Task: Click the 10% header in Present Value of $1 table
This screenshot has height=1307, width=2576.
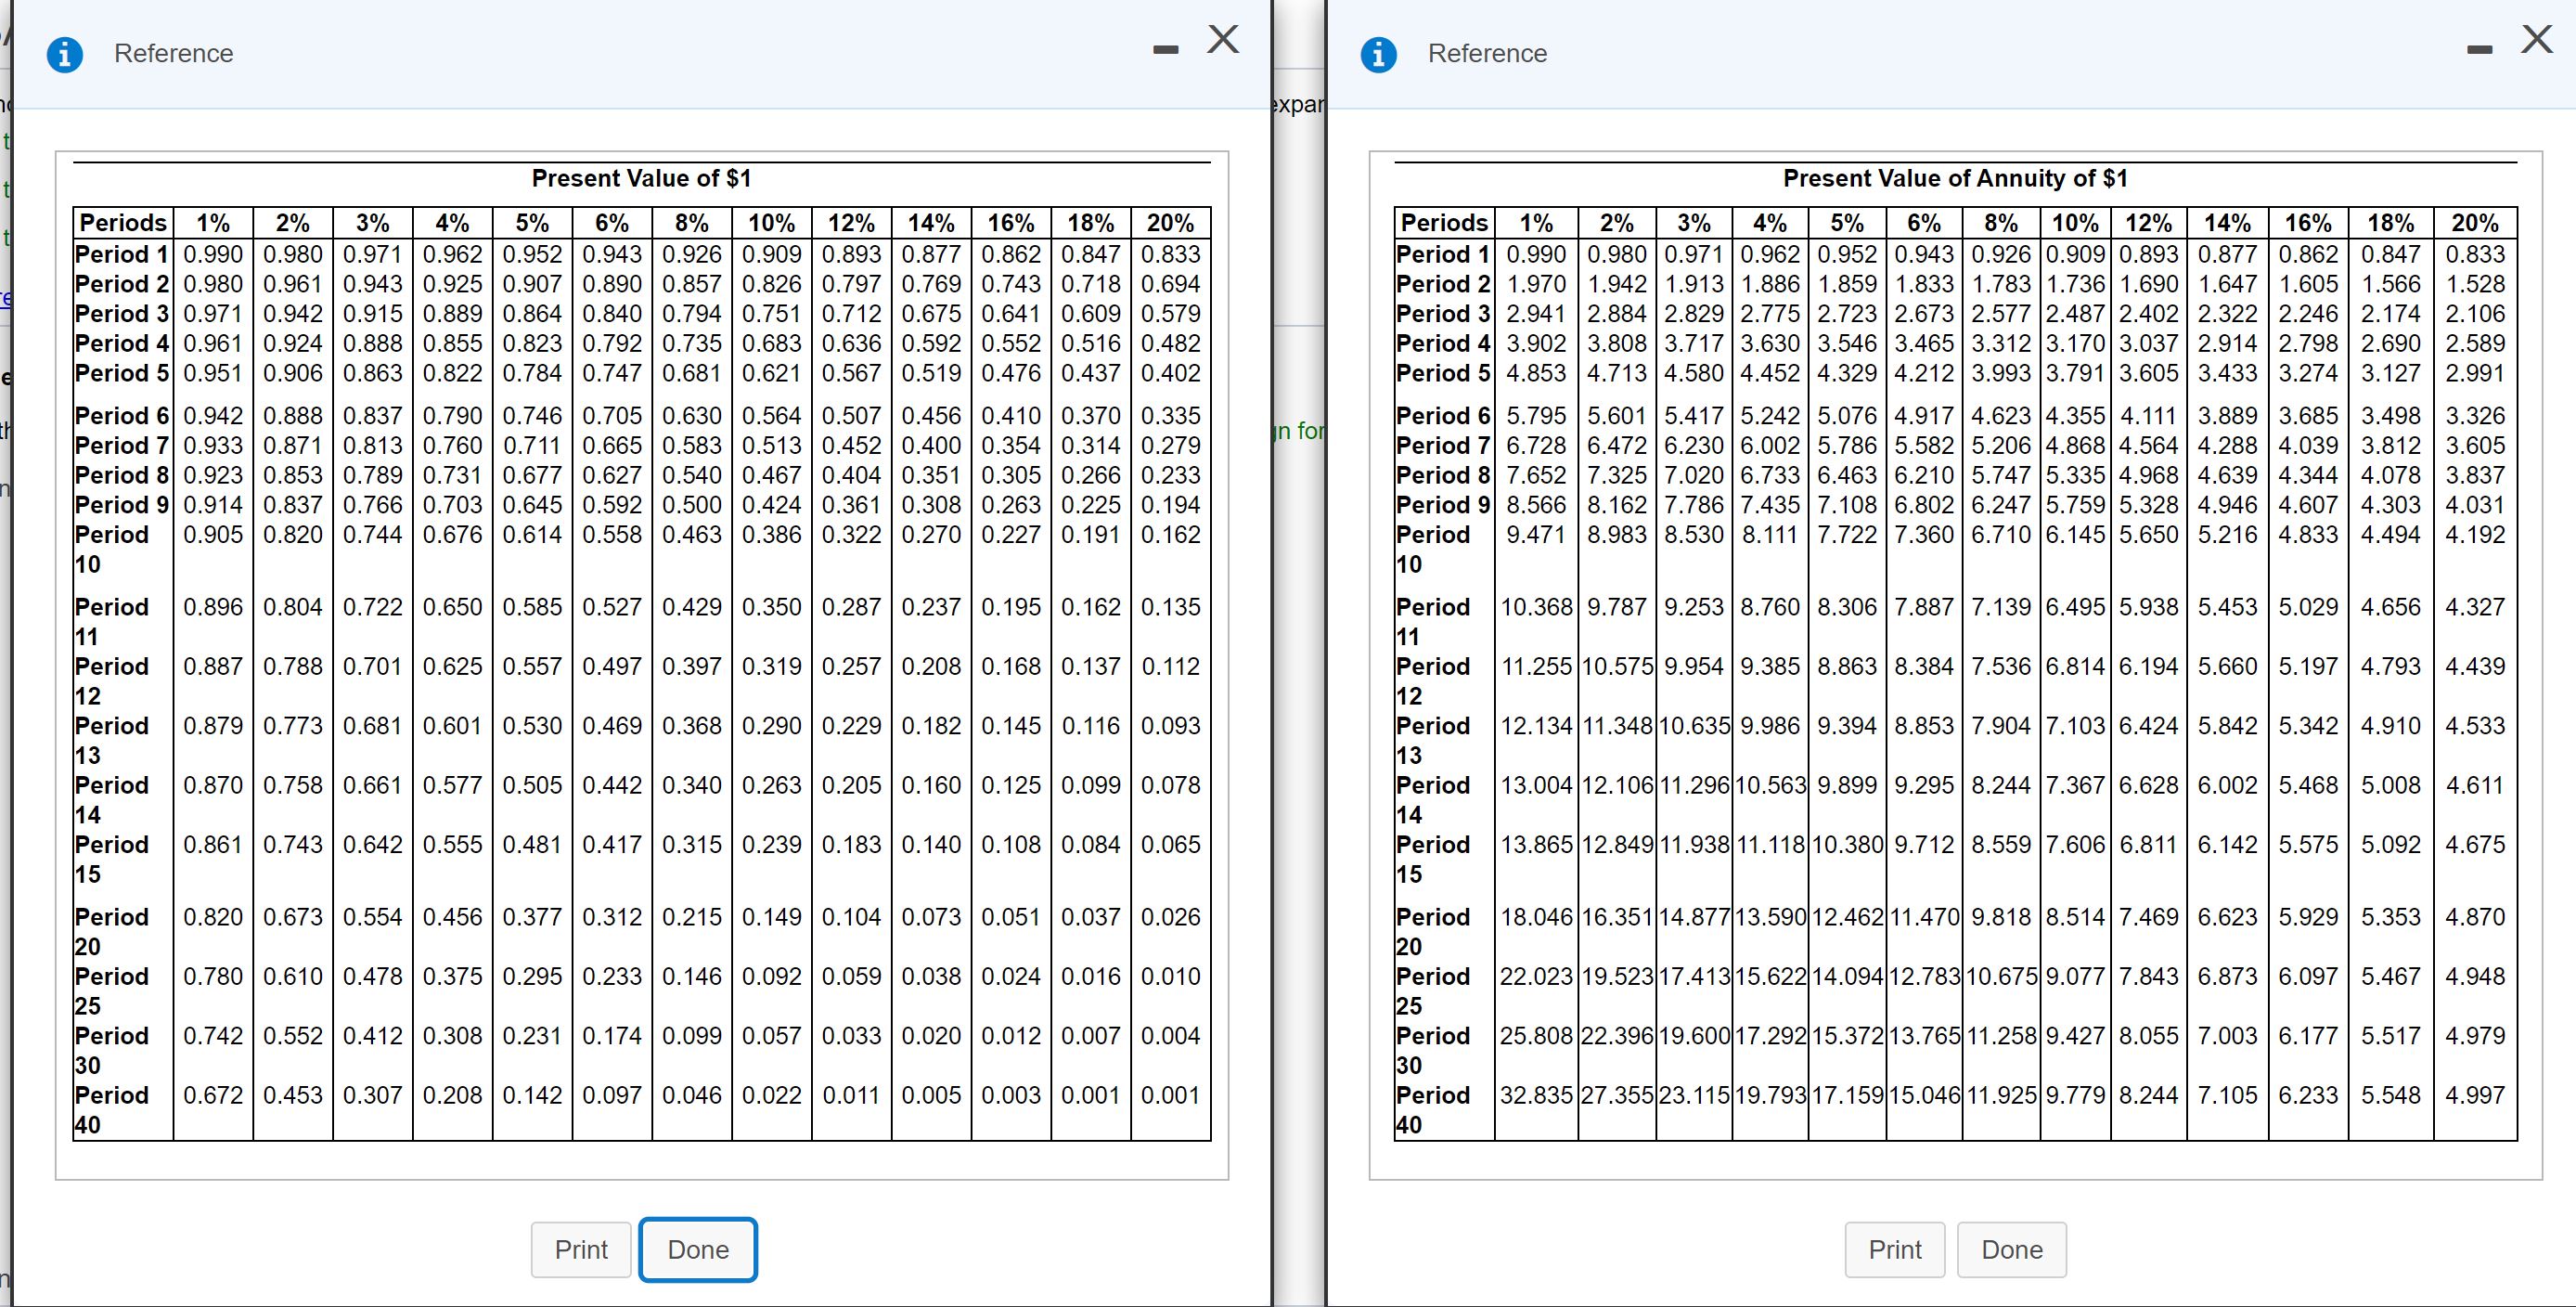Action: tap(771, 222)
